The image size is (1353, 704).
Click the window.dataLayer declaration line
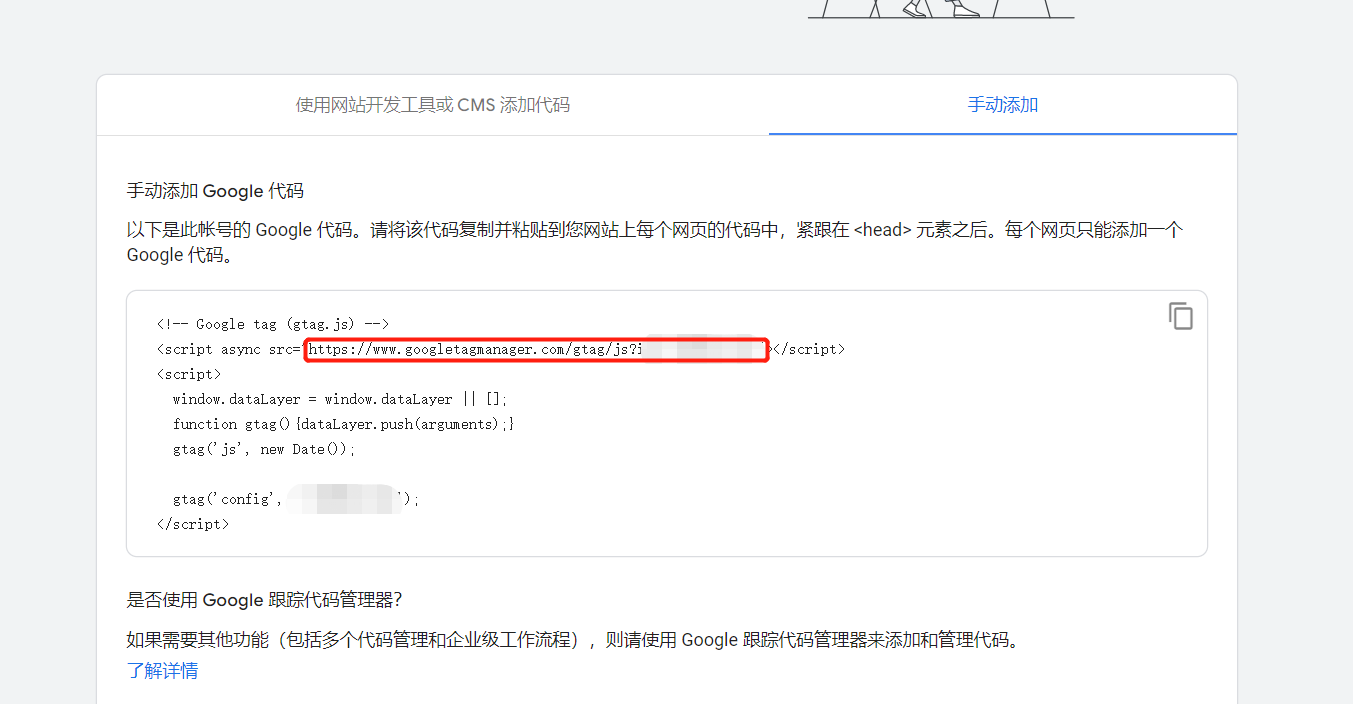pyautogui.click(x=340, y=398)
